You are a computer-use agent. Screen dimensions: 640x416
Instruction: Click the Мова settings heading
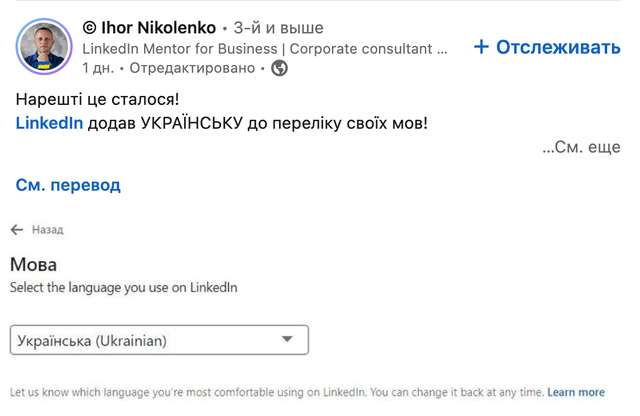pos(33,265)
